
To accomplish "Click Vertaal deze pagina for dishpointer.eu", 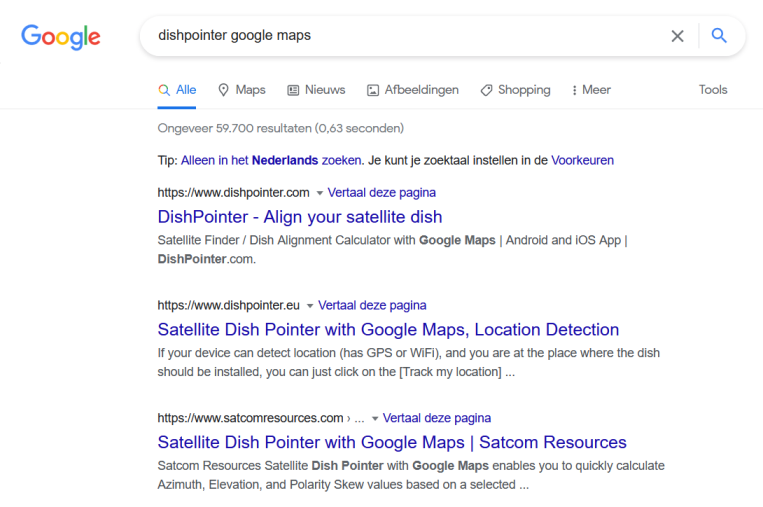I will [x=372, y=306].
